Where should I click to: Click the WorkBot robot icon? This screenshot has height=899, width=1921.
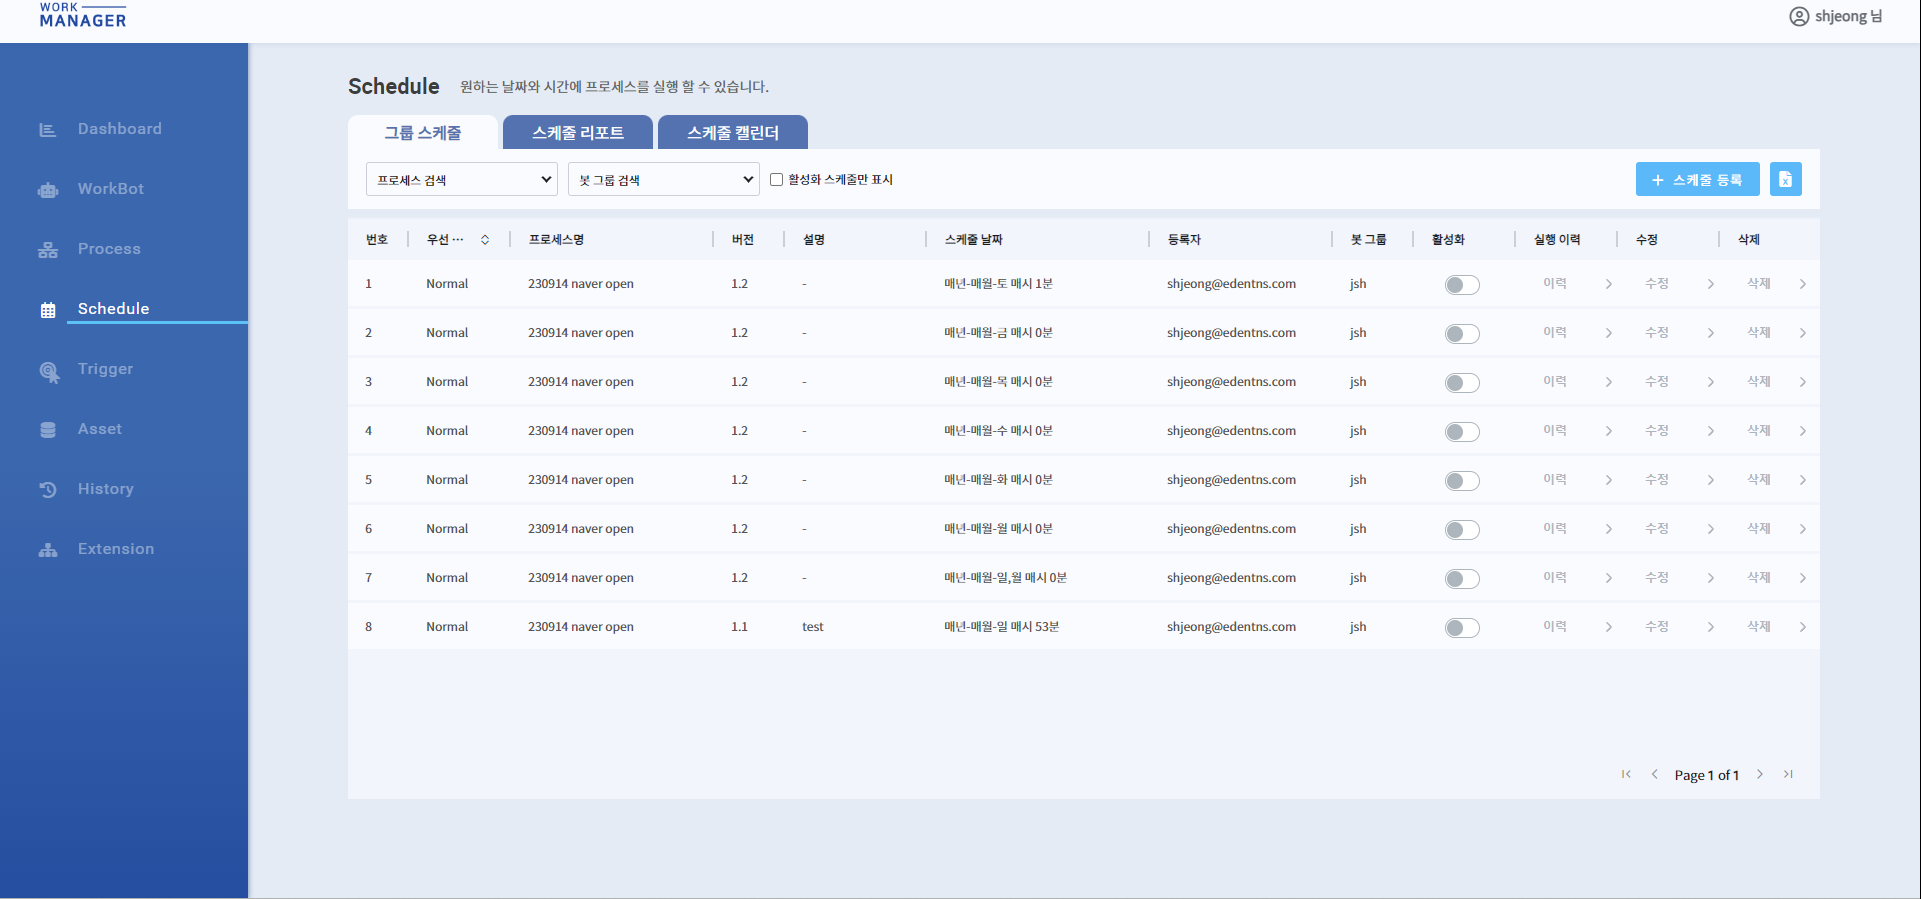(47, 190)
